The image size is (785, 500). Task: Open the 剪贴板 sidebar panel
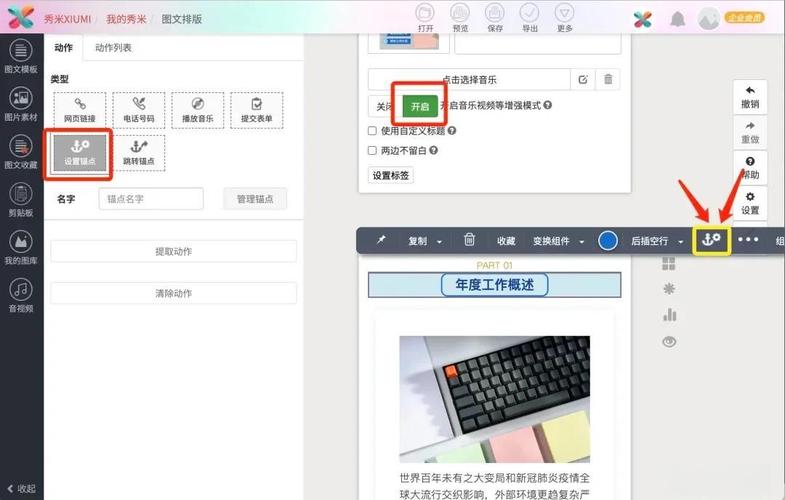[x=21, y=200]
